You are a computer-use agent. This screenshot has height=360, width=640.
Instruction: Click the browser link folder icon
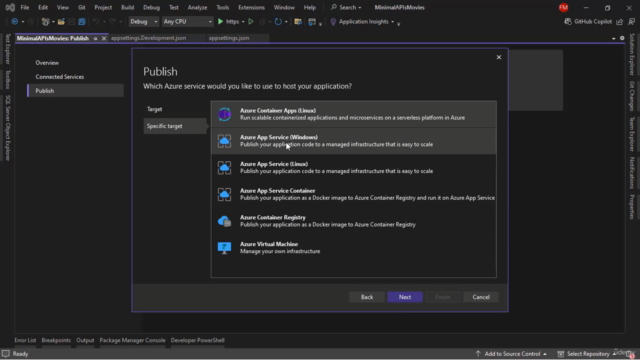pyautogui.click(x=298, y=22)
